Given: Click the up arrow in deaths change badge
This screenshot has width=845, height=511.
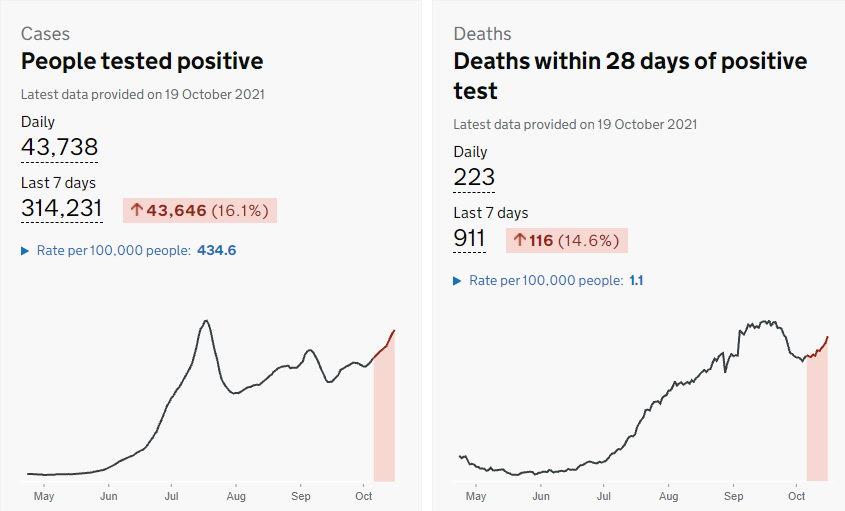Looking at the screenshot, I should (519, 240).
